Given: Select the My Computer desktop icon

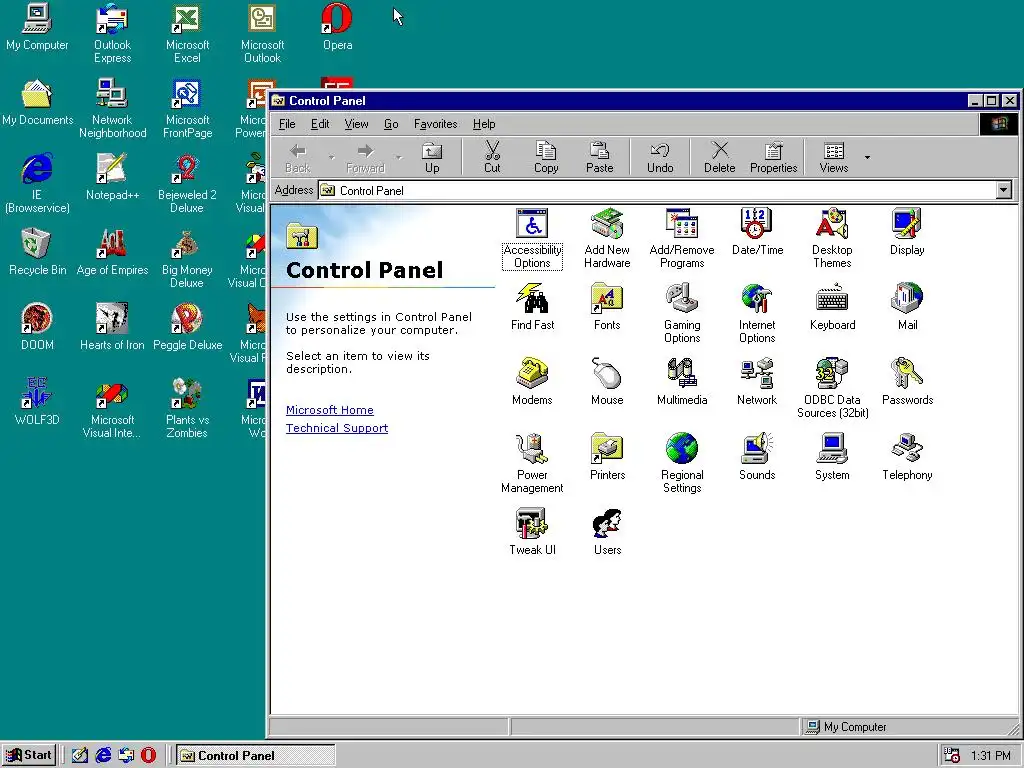Looking at the screenshot, I should pyautogui.click(x=37, y=27).
